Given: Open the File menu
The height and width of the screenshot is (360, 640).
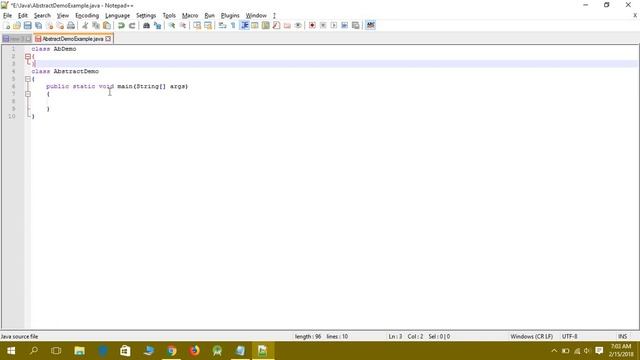Looking at the screenshot, I should 7,16.
